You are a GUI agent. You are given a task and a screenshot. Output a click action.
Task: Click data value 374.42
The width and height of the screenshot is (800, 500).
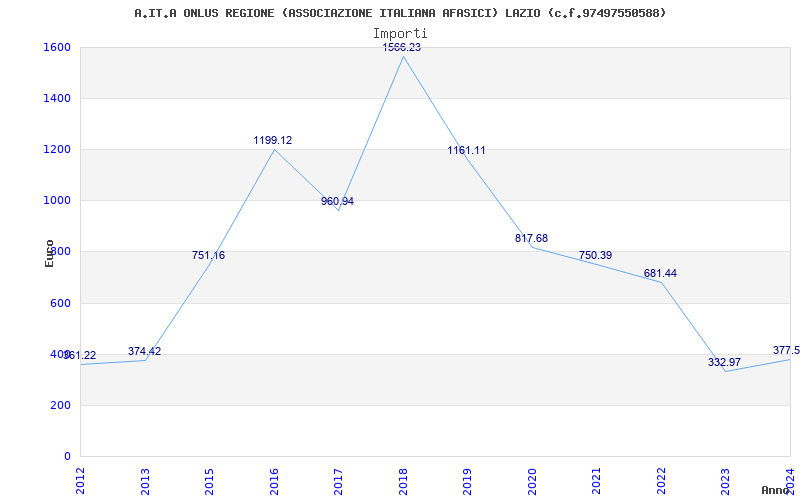[x=144, y=352]
